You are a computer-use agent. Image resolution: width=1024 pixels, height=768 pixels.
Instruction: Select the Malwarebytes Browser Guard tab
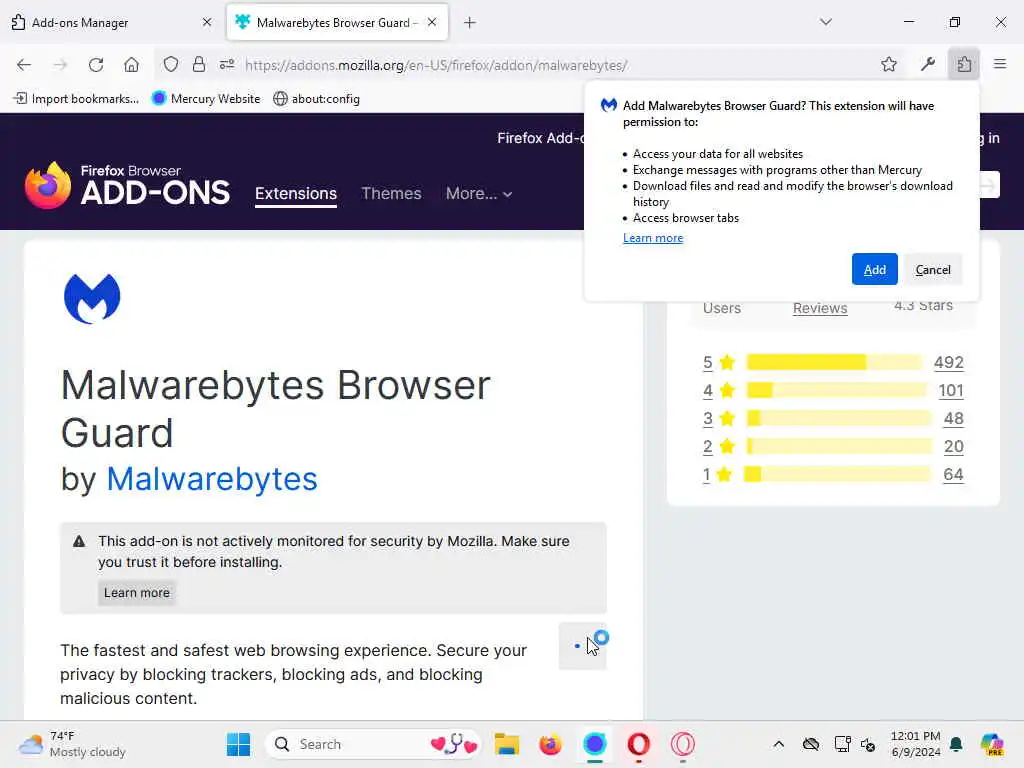337,23
